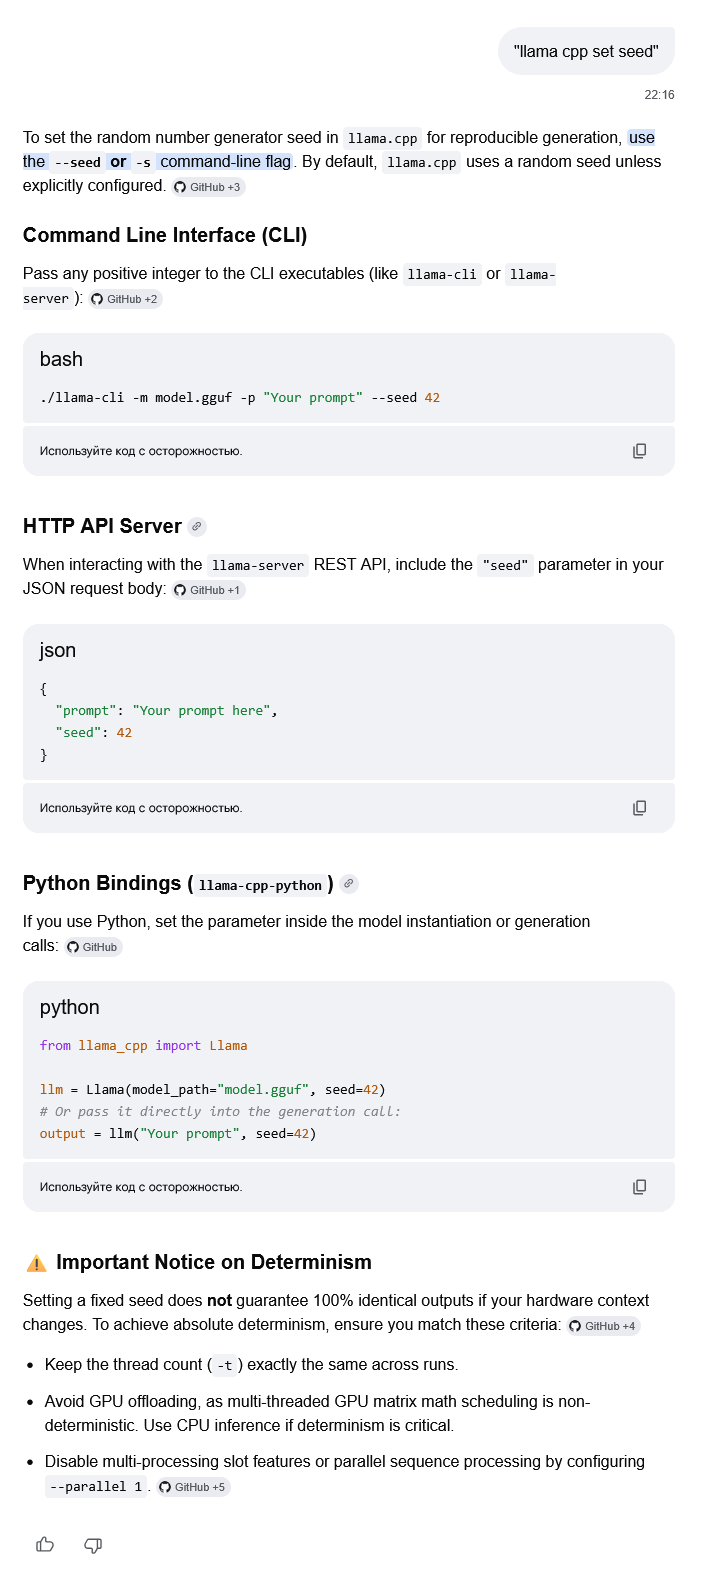Open the GitHub +1 source chip
Screen dimensions: 703x1593
click(x=208, y=590)
